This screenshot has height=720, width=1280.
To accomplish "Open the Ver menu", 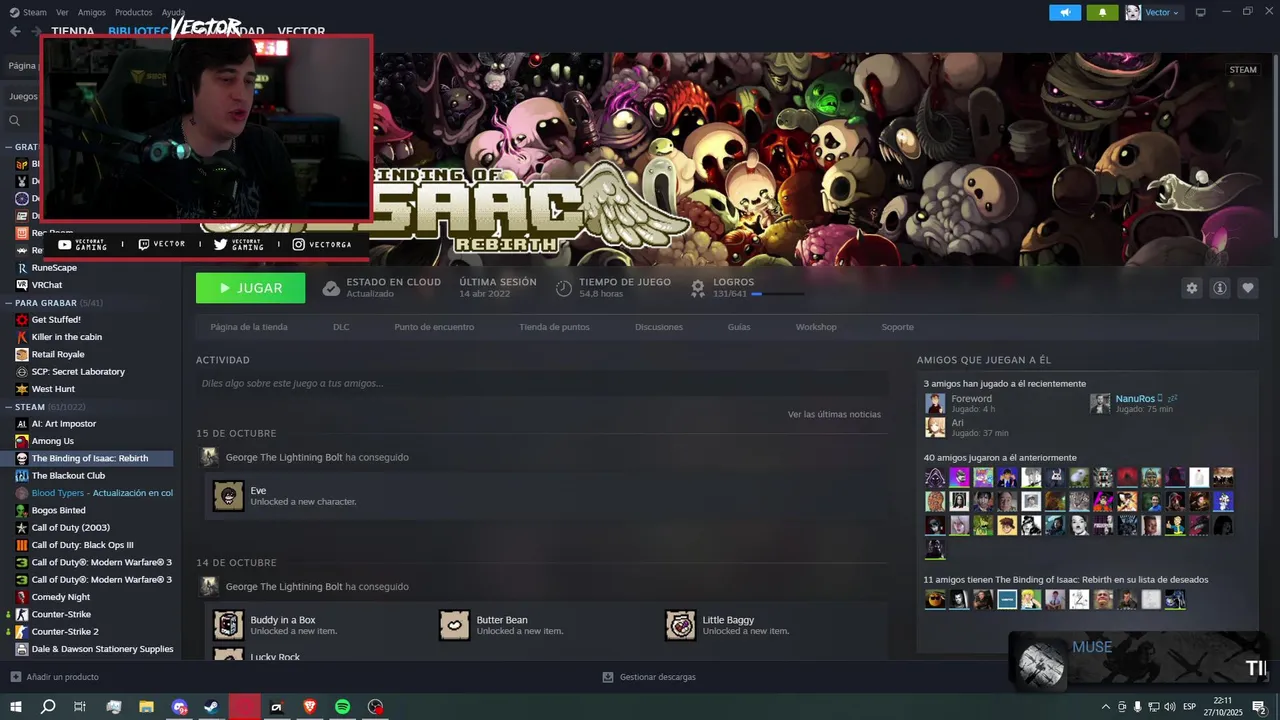I will point(63,12).
